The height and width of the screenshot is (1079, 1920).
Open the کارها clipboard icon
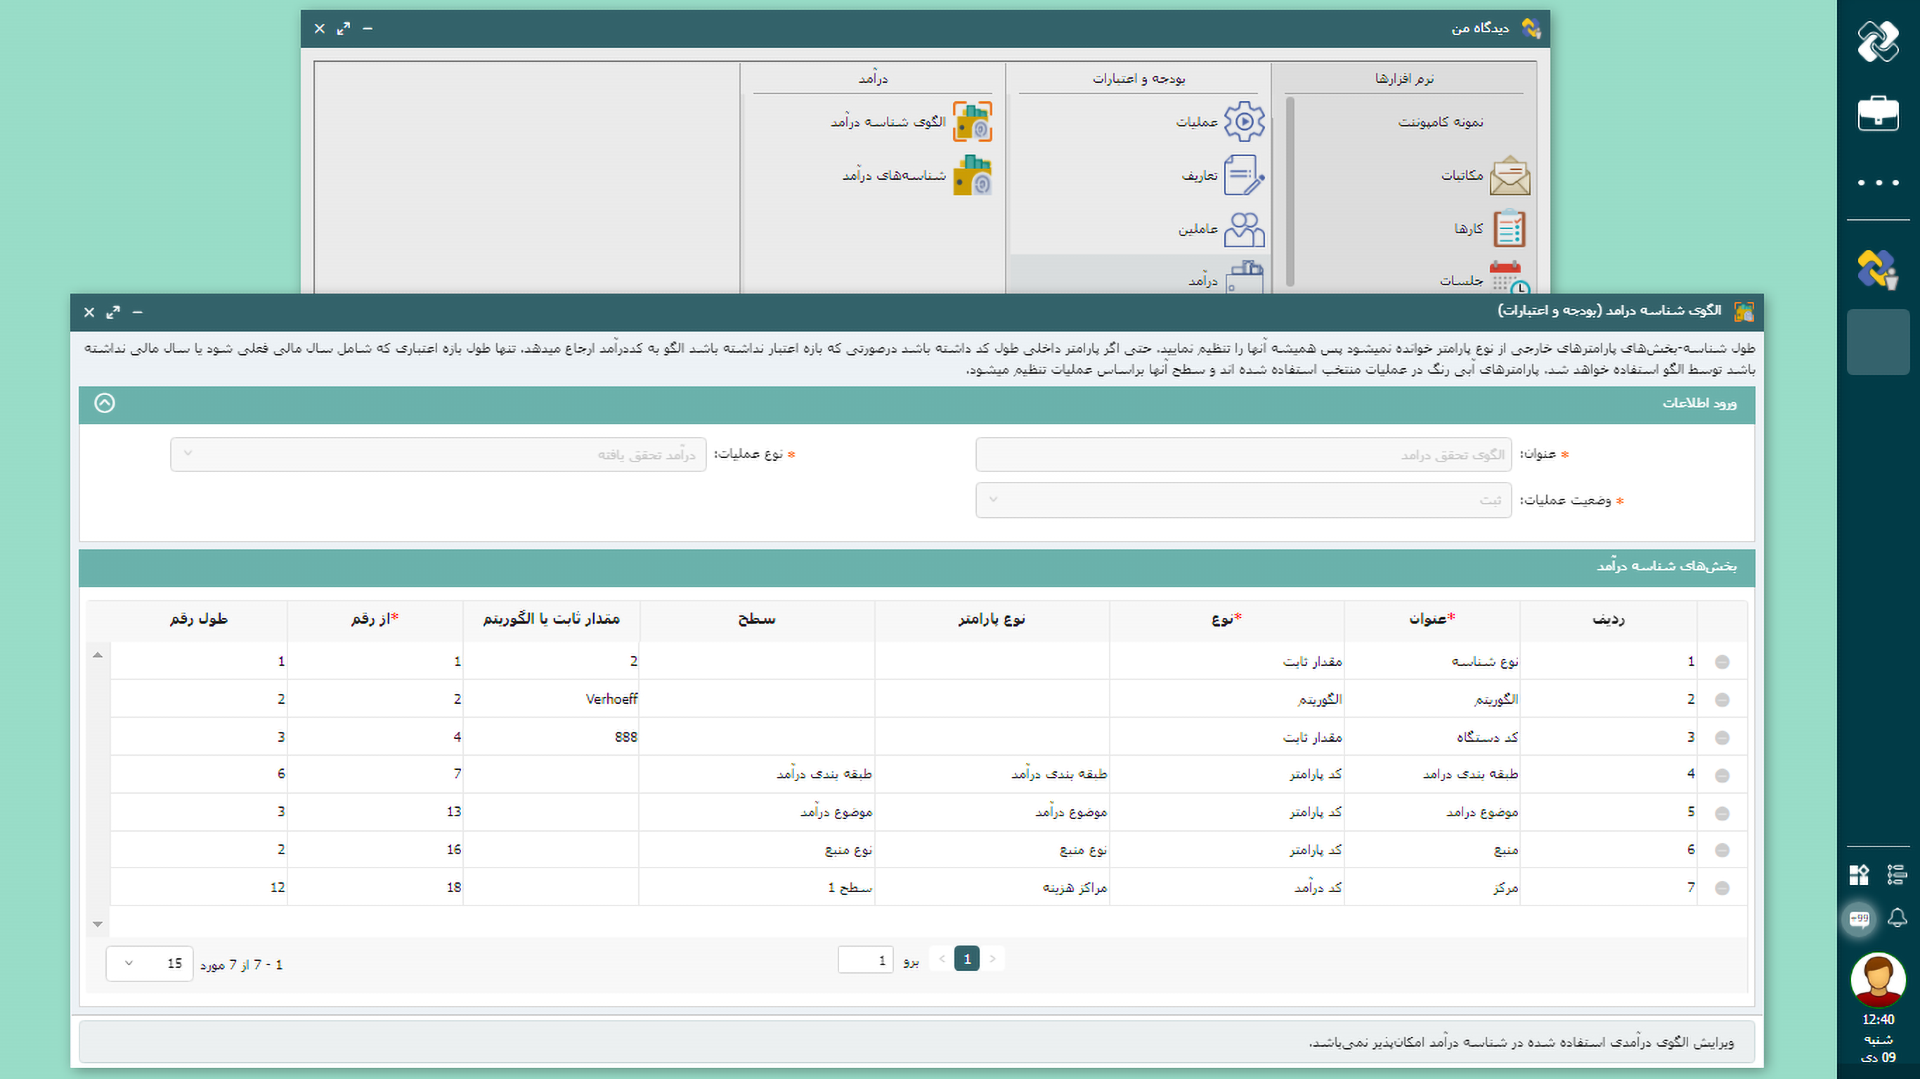click(1509, 229)
